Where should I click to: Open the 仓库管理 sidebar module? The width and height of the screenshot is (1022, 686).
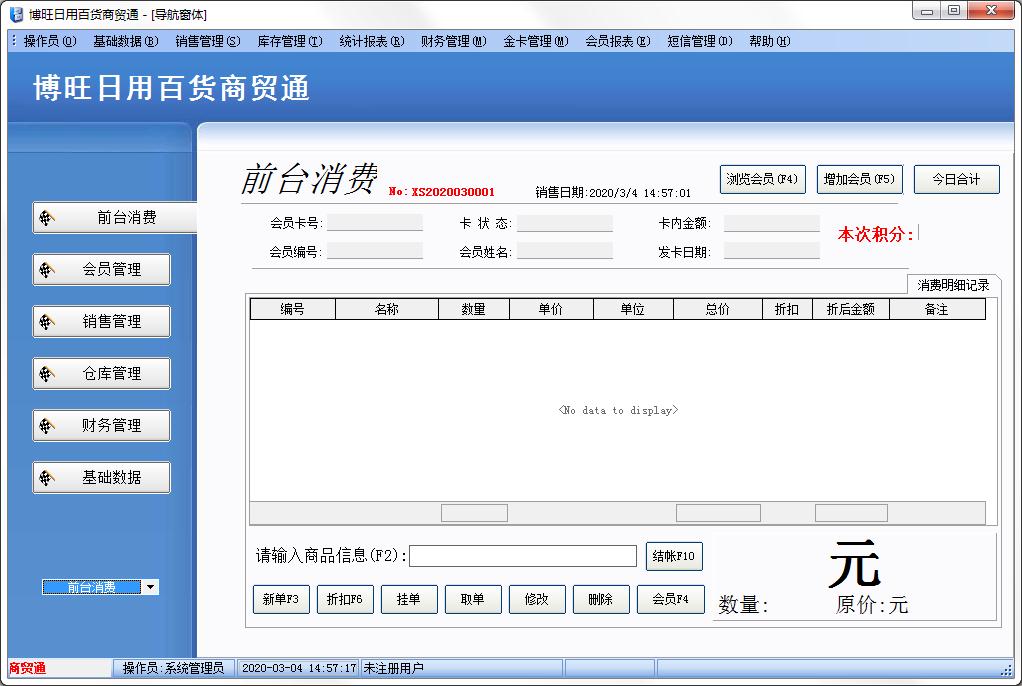pos(102,374)
